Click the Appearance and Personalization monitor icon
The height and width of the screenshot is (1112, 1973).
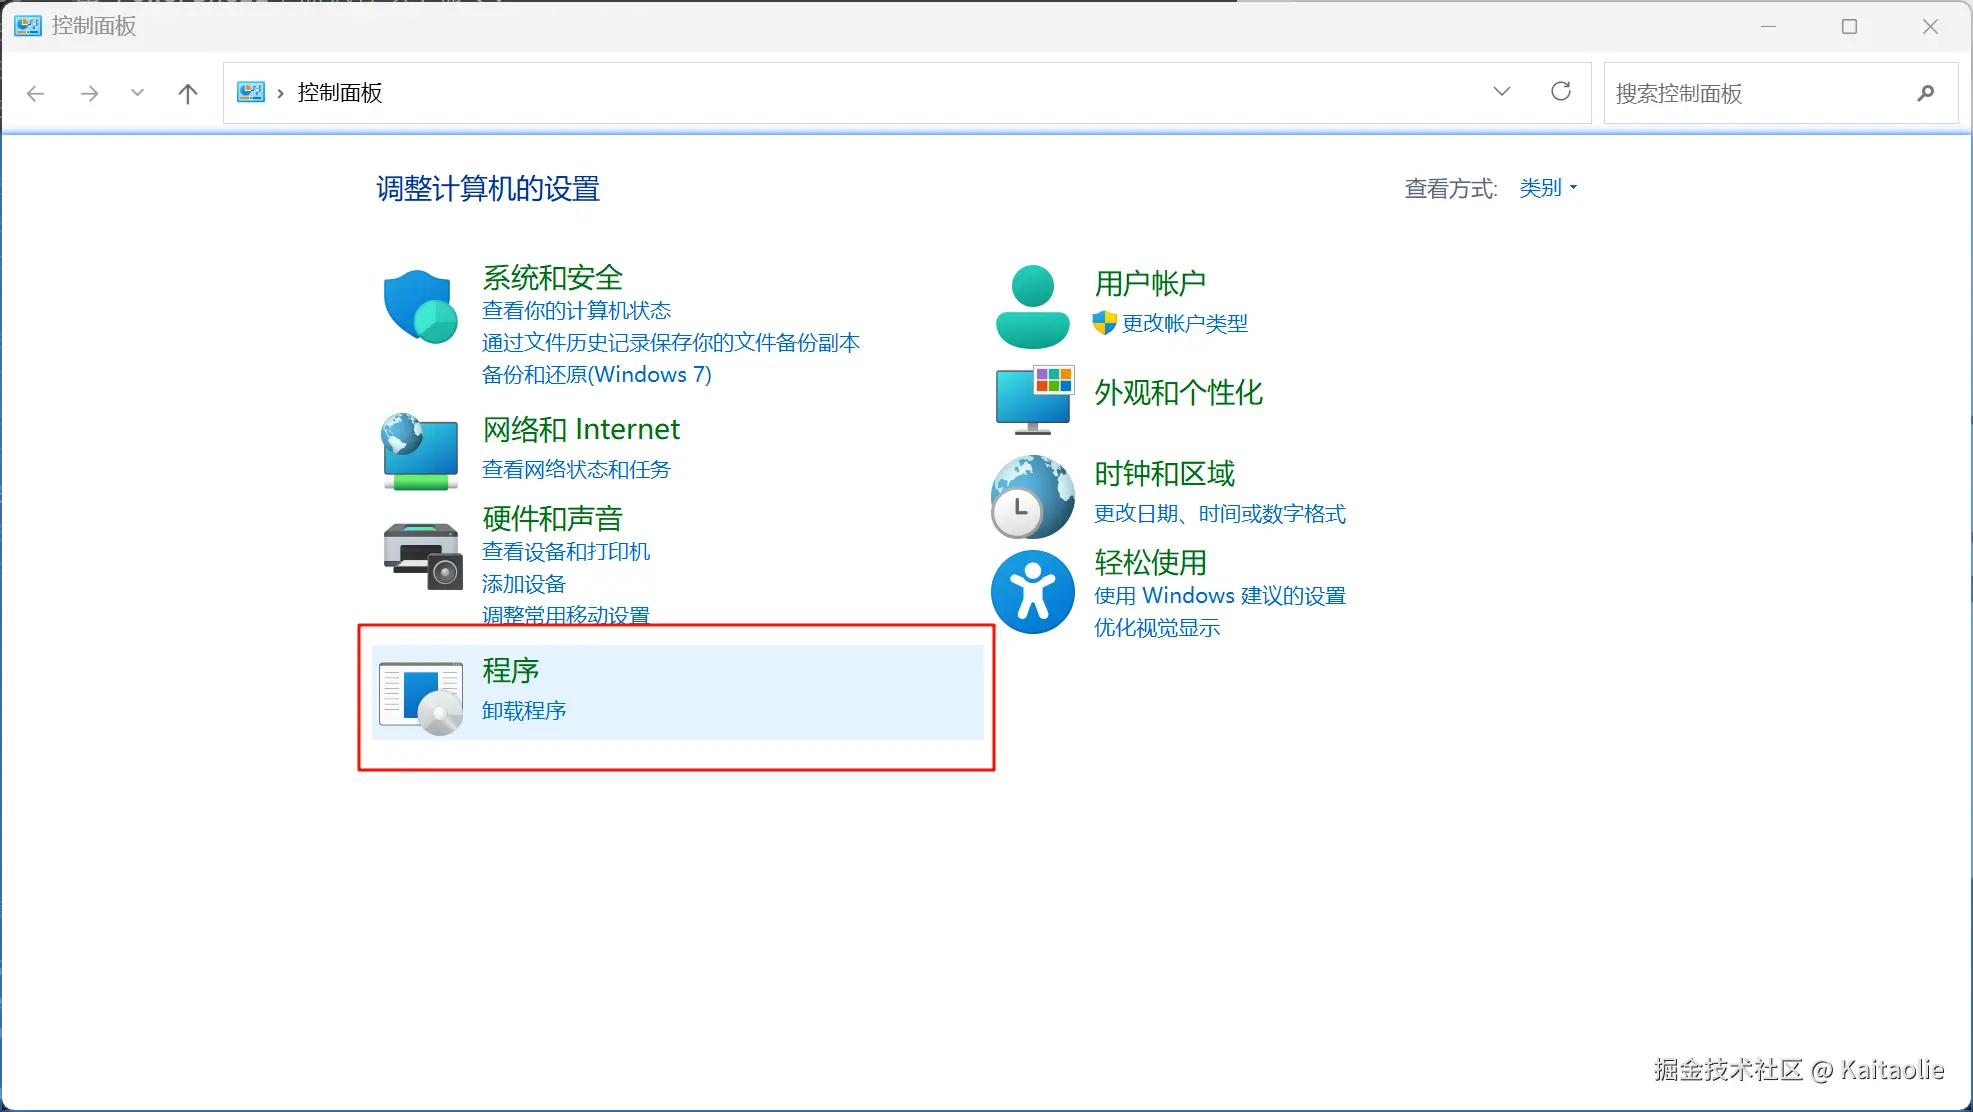[1034, 399]
